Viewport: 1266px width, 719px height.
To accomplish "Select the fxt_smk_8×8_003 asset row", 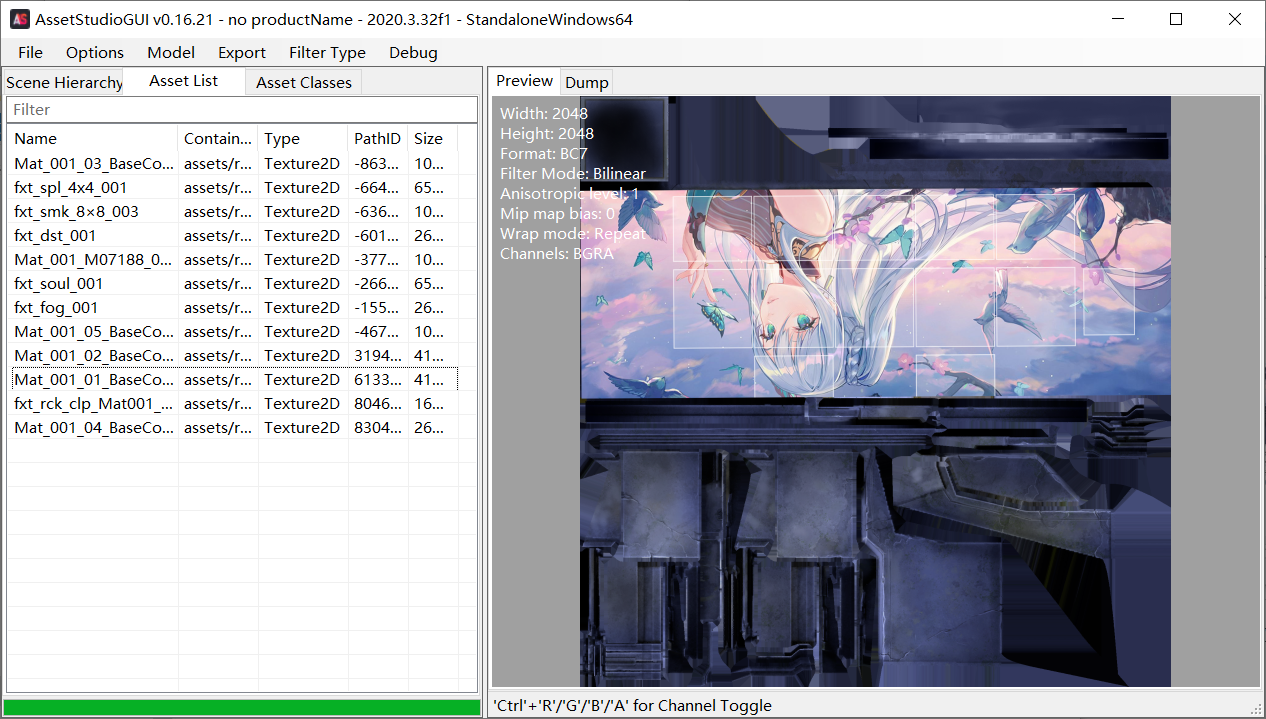I will (233, 211).
